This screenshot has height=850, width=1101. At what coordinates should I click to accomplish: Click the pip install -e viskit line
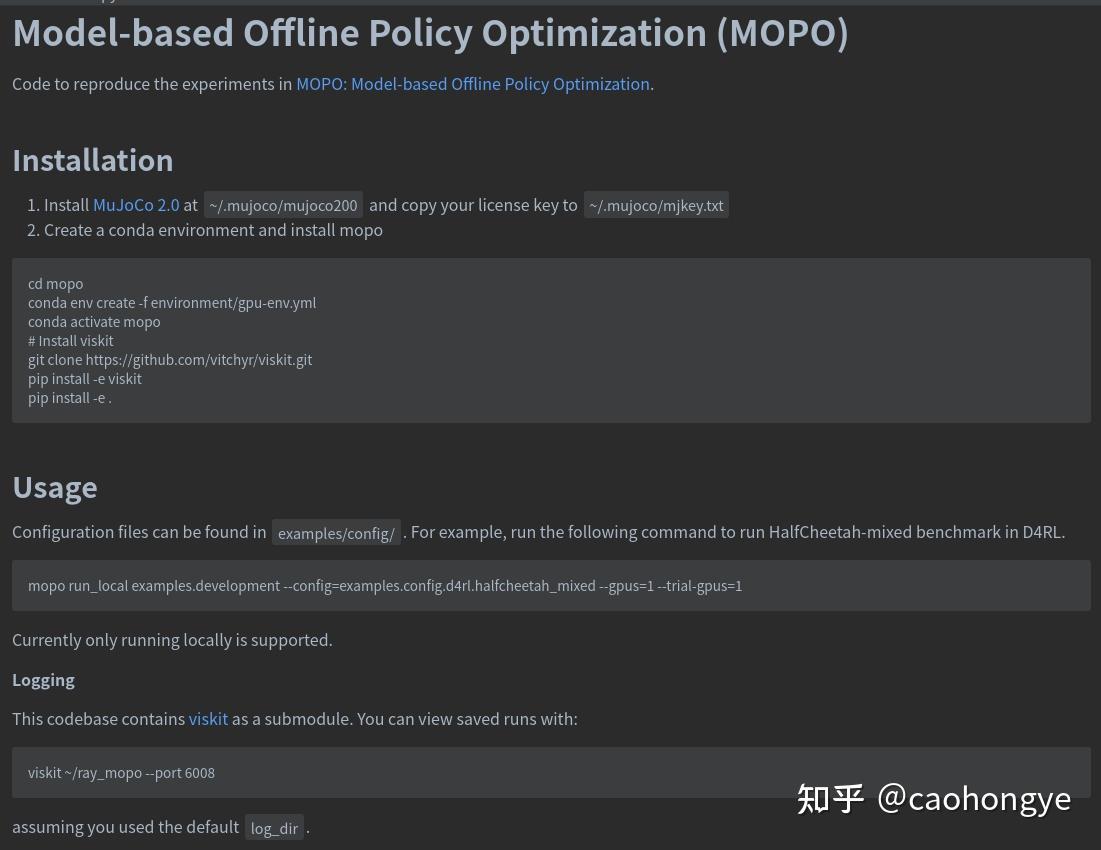click(x=85, y=378)
